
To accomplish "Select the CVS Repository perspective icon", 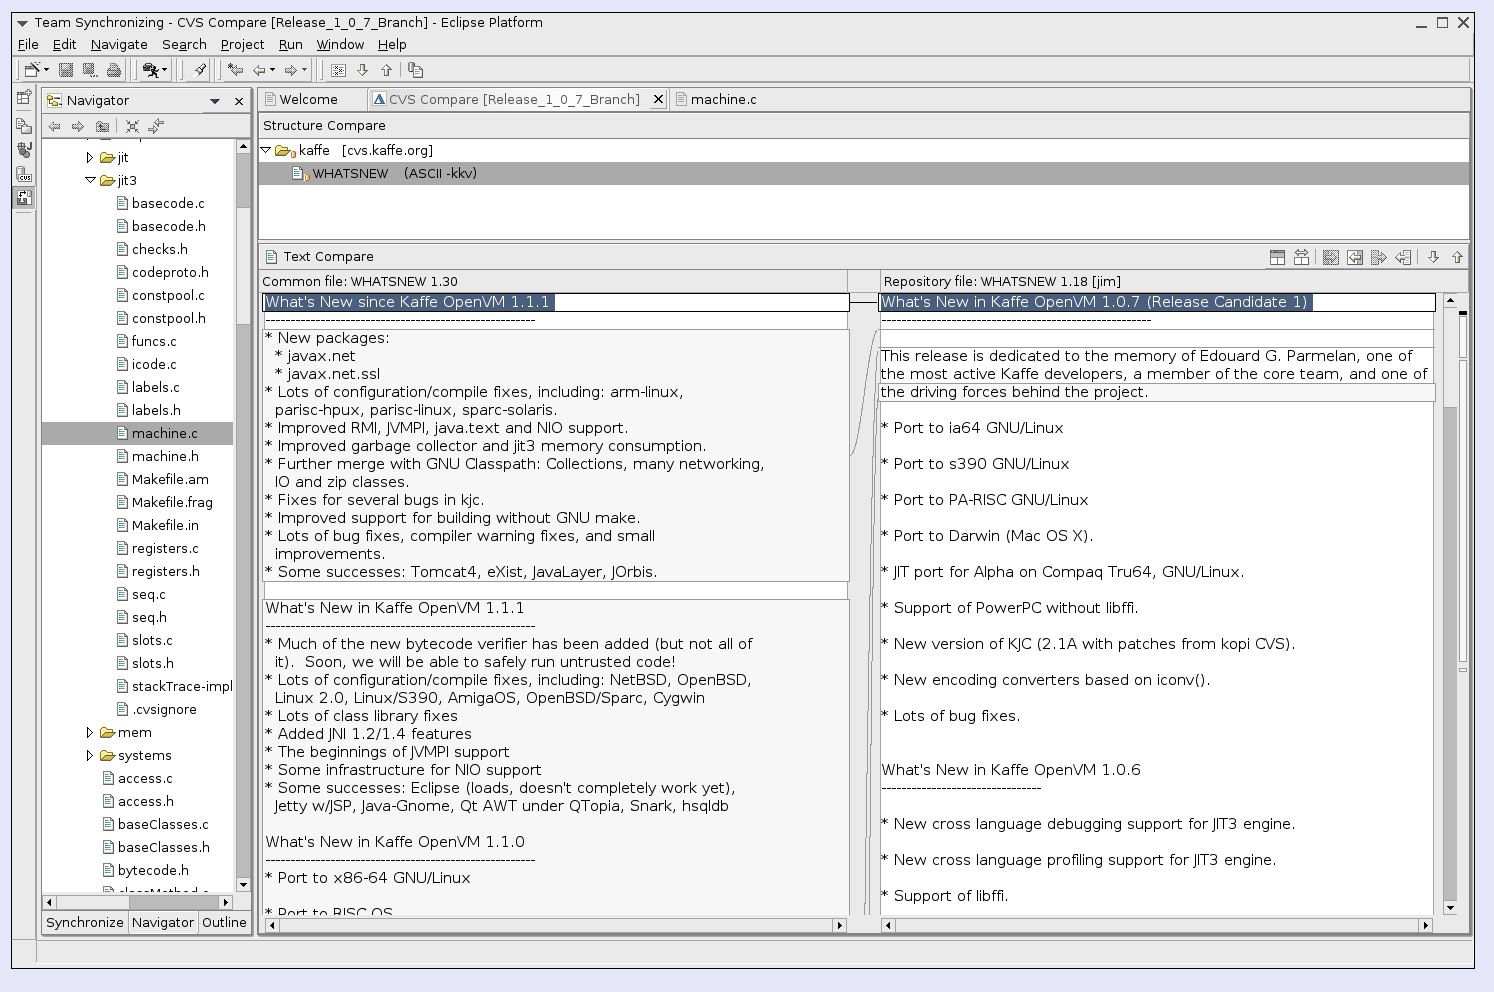I will pos(25,175).
